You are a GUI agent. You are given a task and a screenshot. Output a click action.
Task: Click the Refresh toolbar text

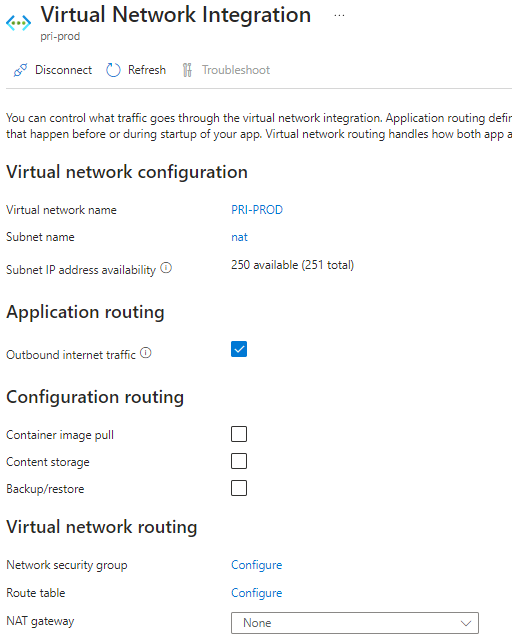(x=147, y=70)
